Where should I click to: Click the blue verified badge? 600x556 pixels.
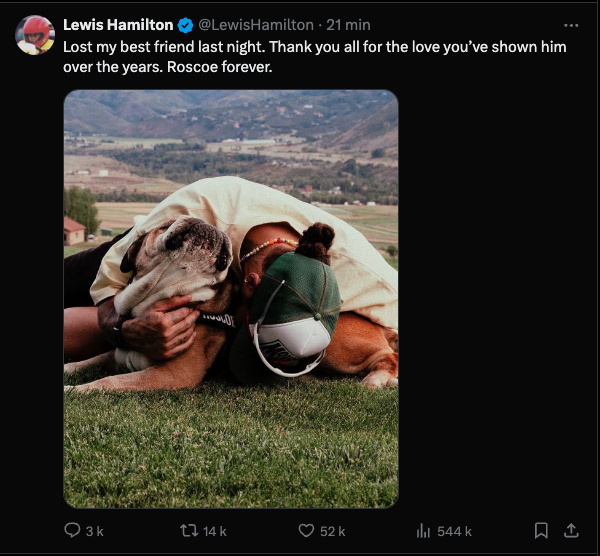[185, 25]
